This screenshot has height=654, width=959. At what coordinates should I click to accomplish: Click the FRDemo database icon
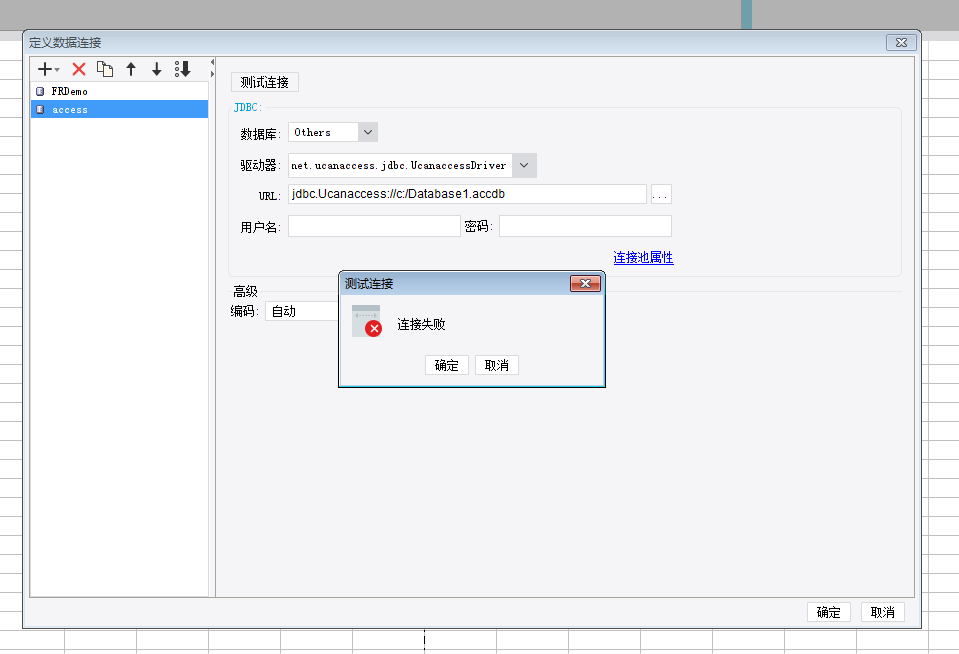point(40,91)
